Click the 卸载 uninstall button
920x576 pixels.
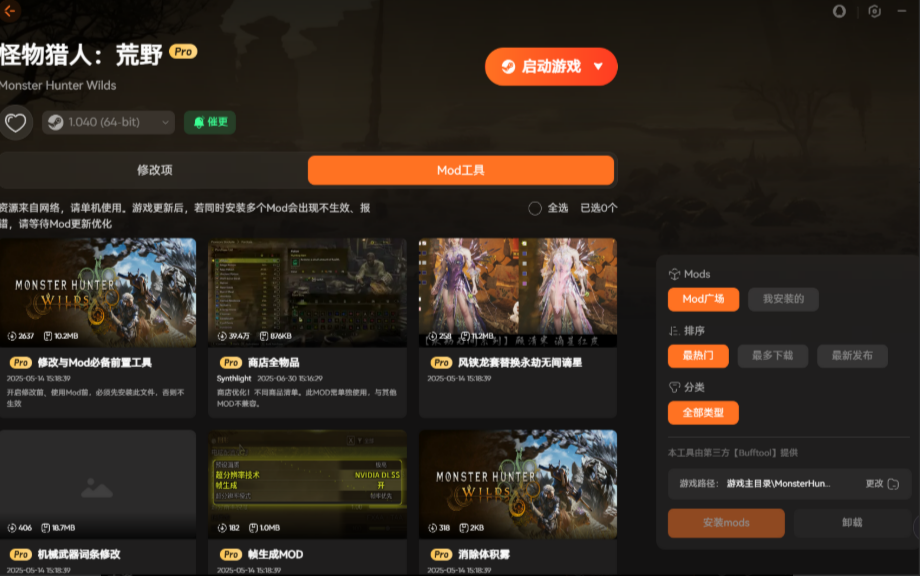[x=852, y=522]
